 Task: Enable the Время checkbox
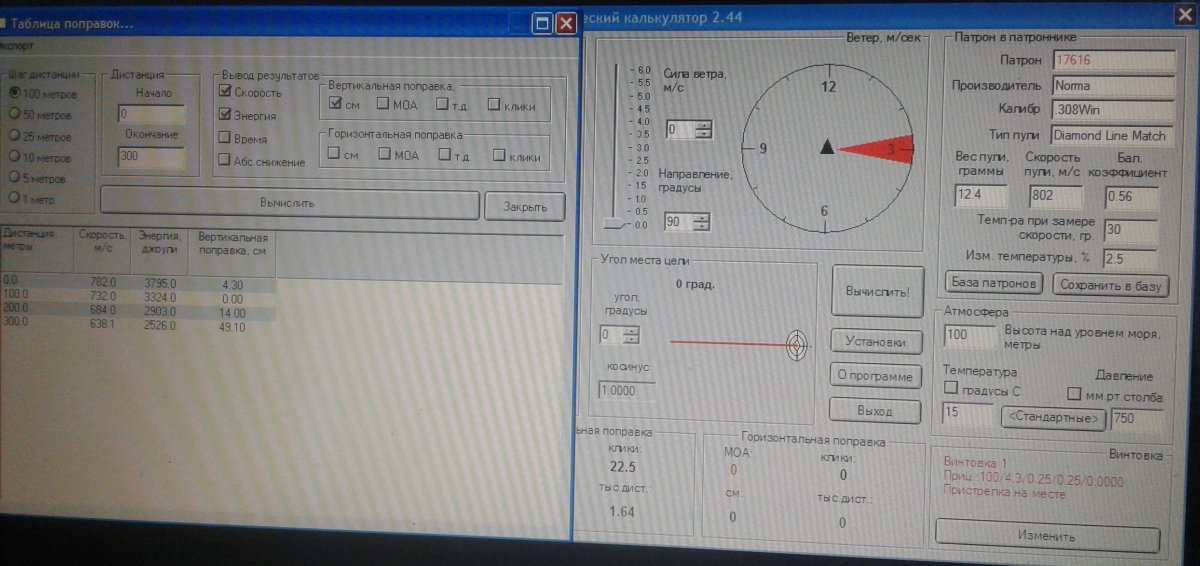pos(225,137)
